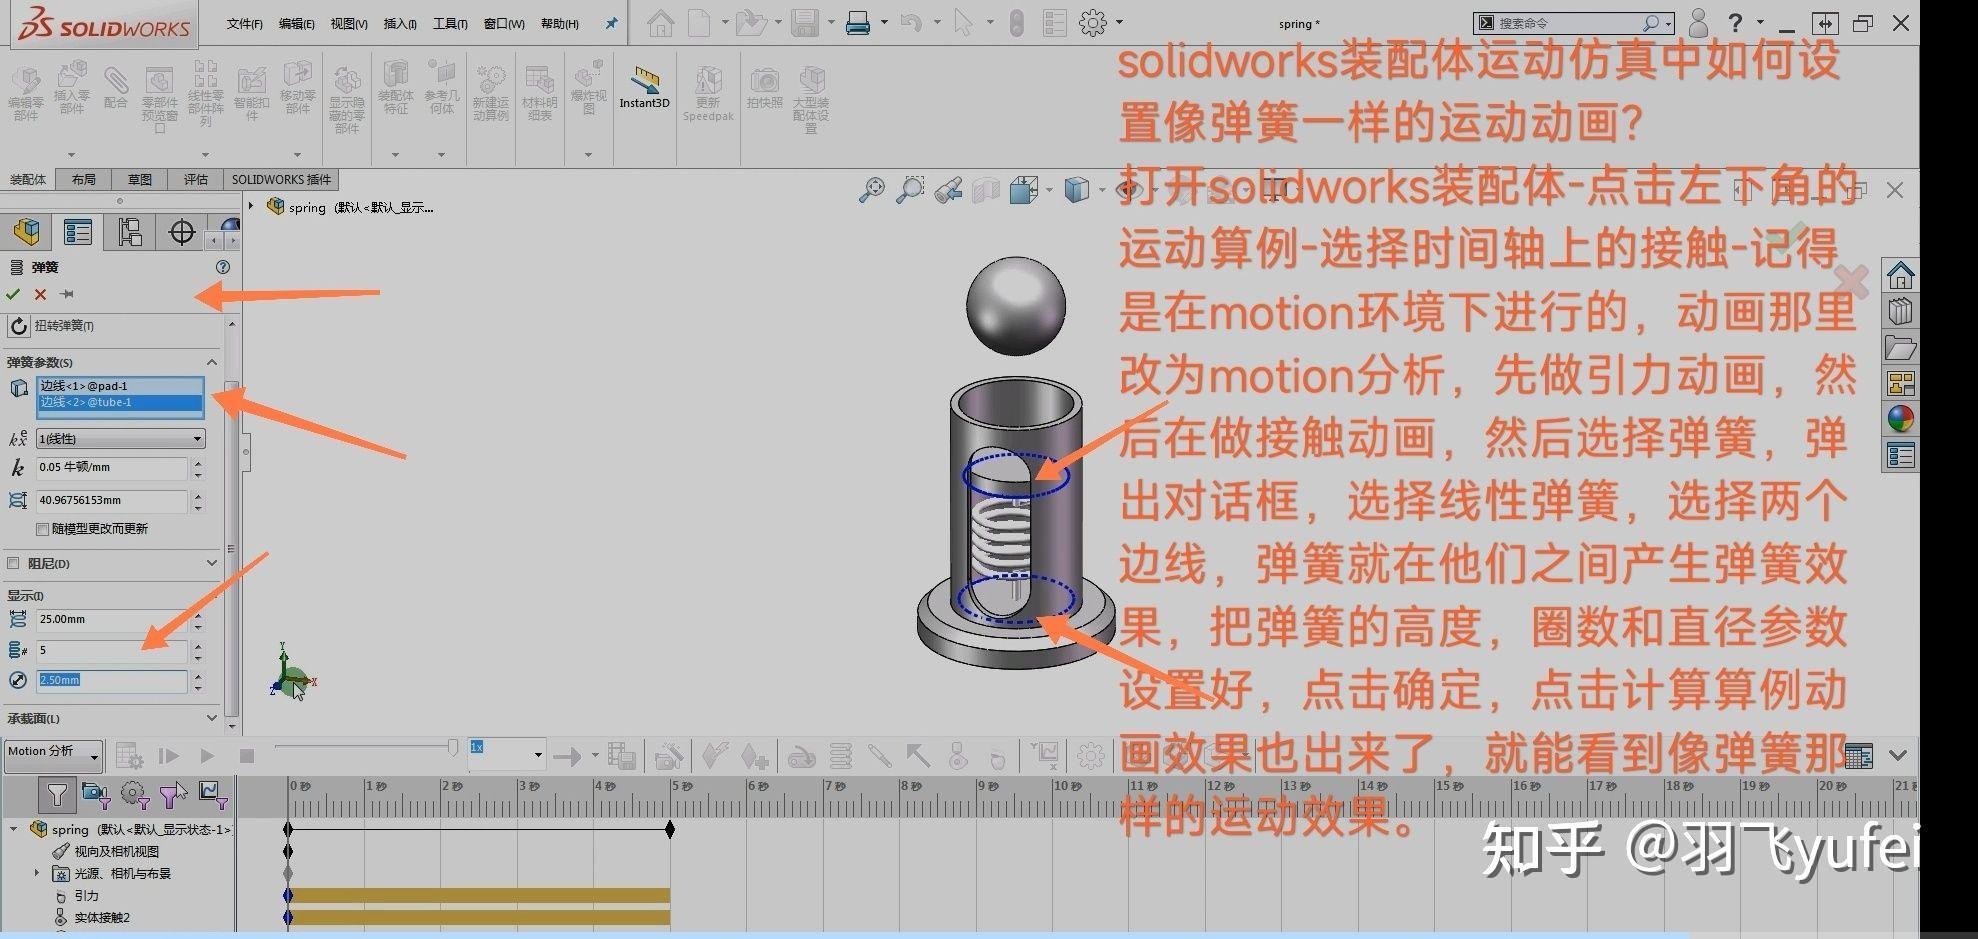Click the contact icon in motion toolbar
The image size is (1978, 939).
point(957,757)
